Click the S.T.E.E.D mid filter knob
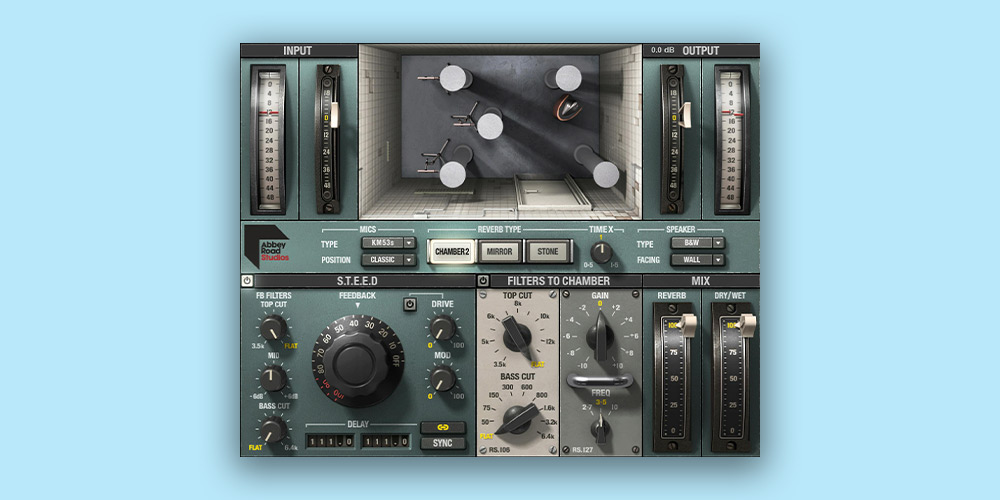1000x500 pixels. tap(270, 379)
